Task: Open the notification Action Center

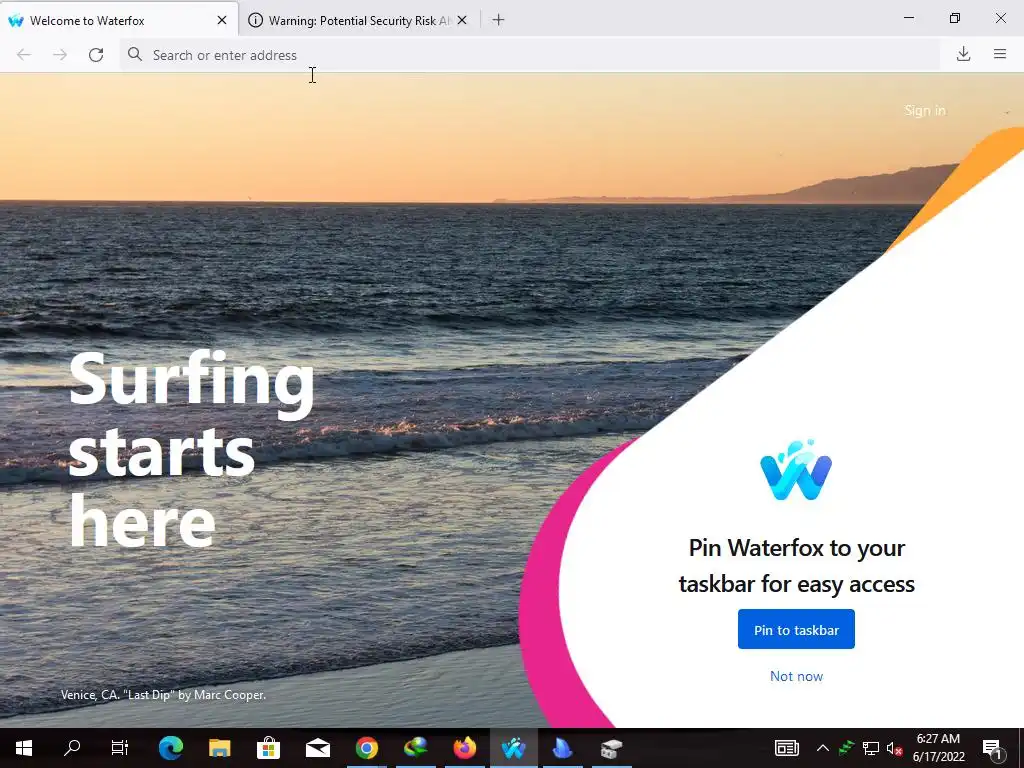Action: [x=993, y=748]
